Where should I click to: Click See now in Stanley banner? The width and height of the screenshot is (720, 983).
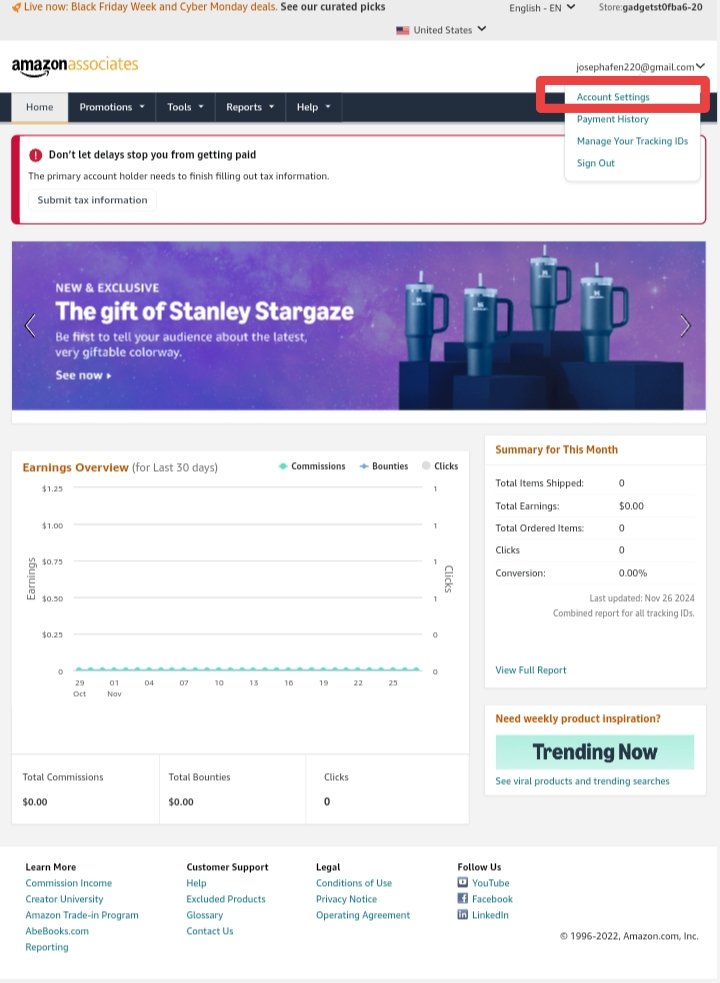(83, 375)
